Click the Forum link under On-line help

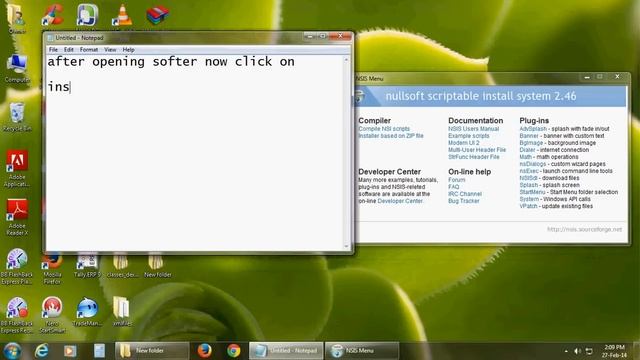pyautogui.click(x=456, y=180)
